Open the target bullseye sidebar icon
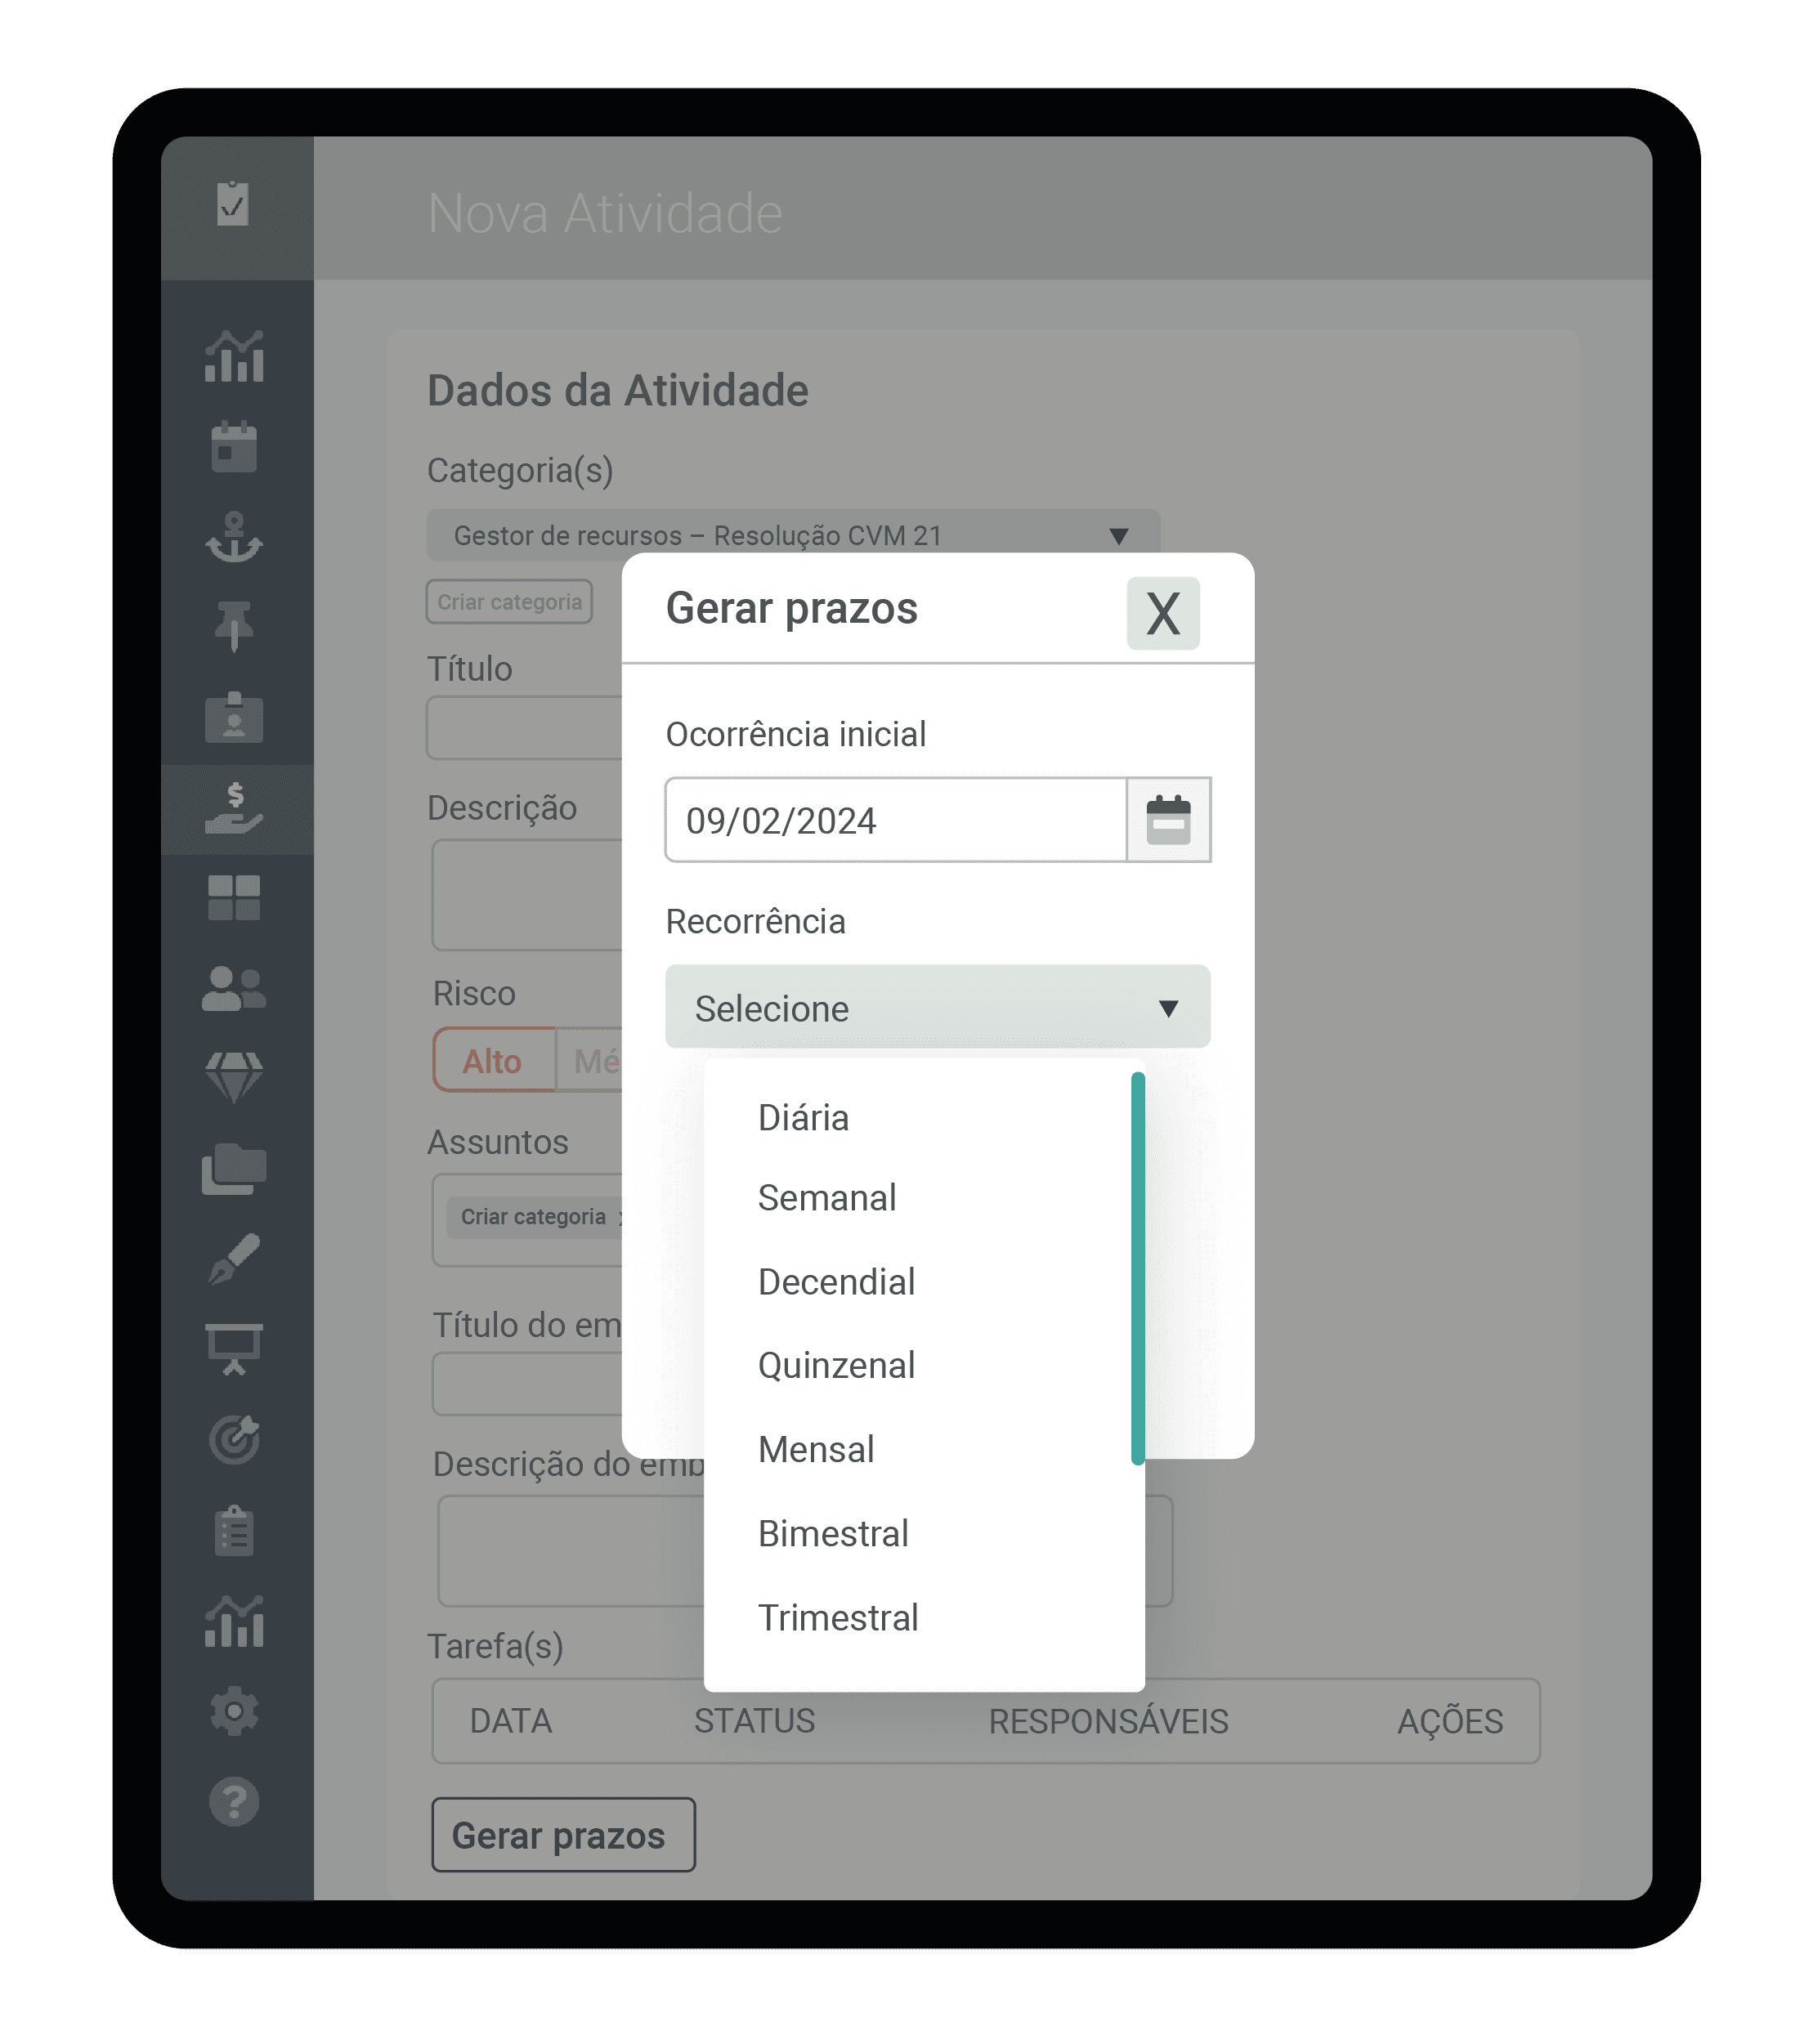 (x=234, y=1440)
